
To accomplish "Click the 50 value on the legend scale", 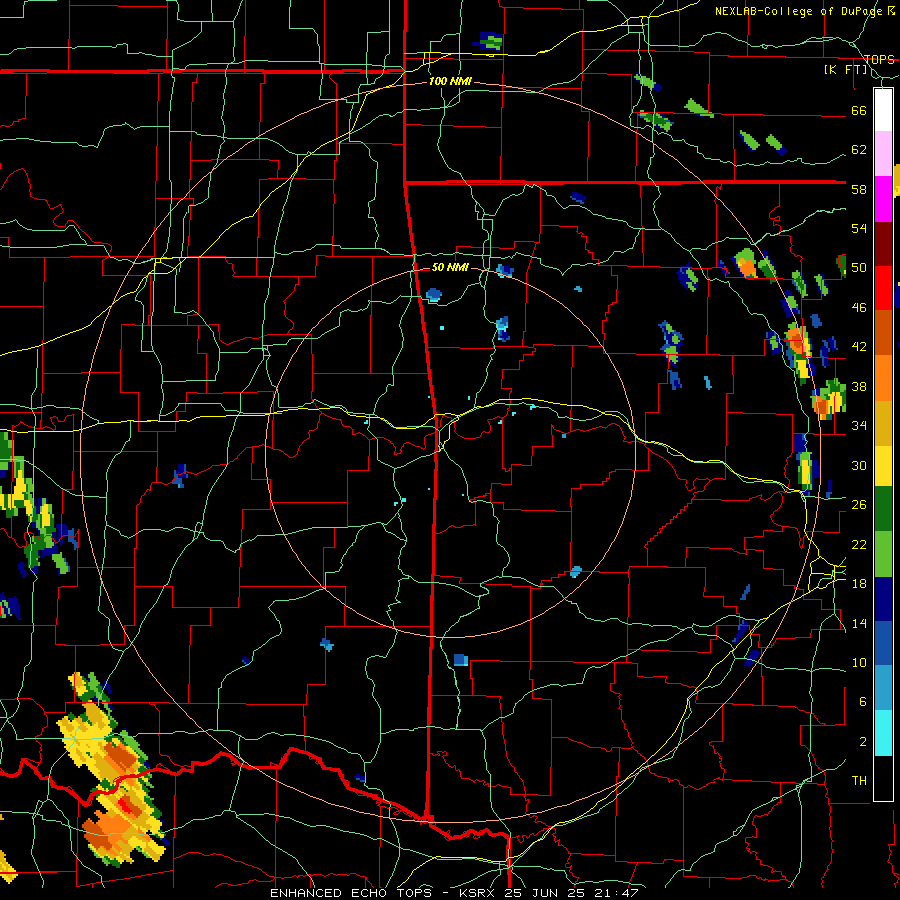I will tap(859, 268).
